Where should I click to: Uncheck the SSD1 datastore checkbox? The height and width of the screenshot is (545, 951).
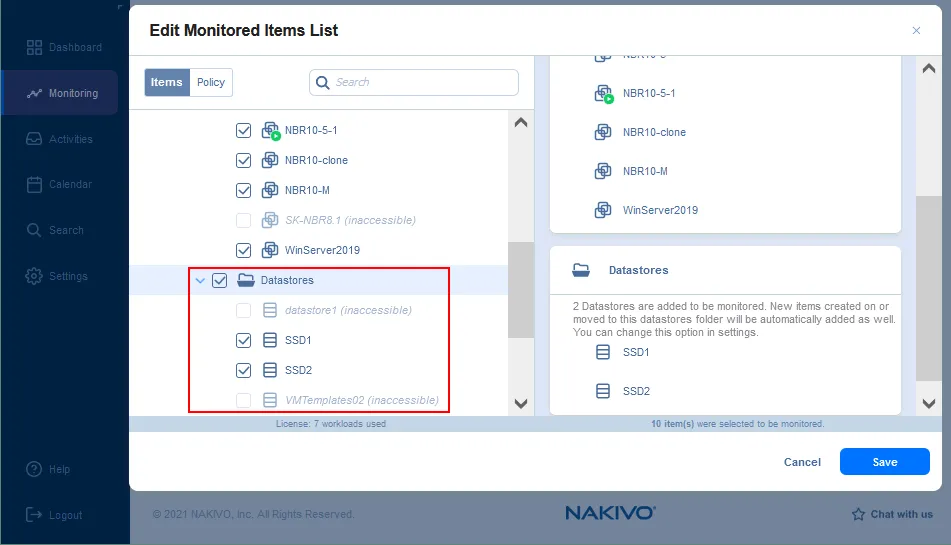click(x=243, y=340)
